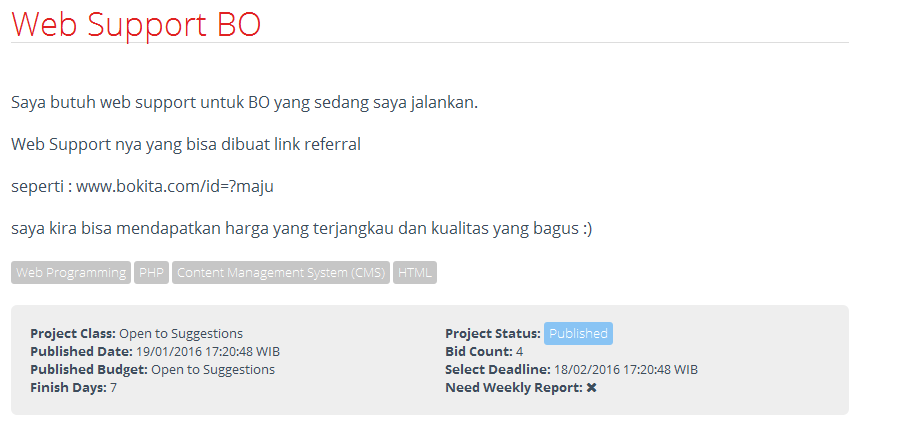Click the www.bokita.com/id=?maju URL text
916x443 pixels.
175,186
